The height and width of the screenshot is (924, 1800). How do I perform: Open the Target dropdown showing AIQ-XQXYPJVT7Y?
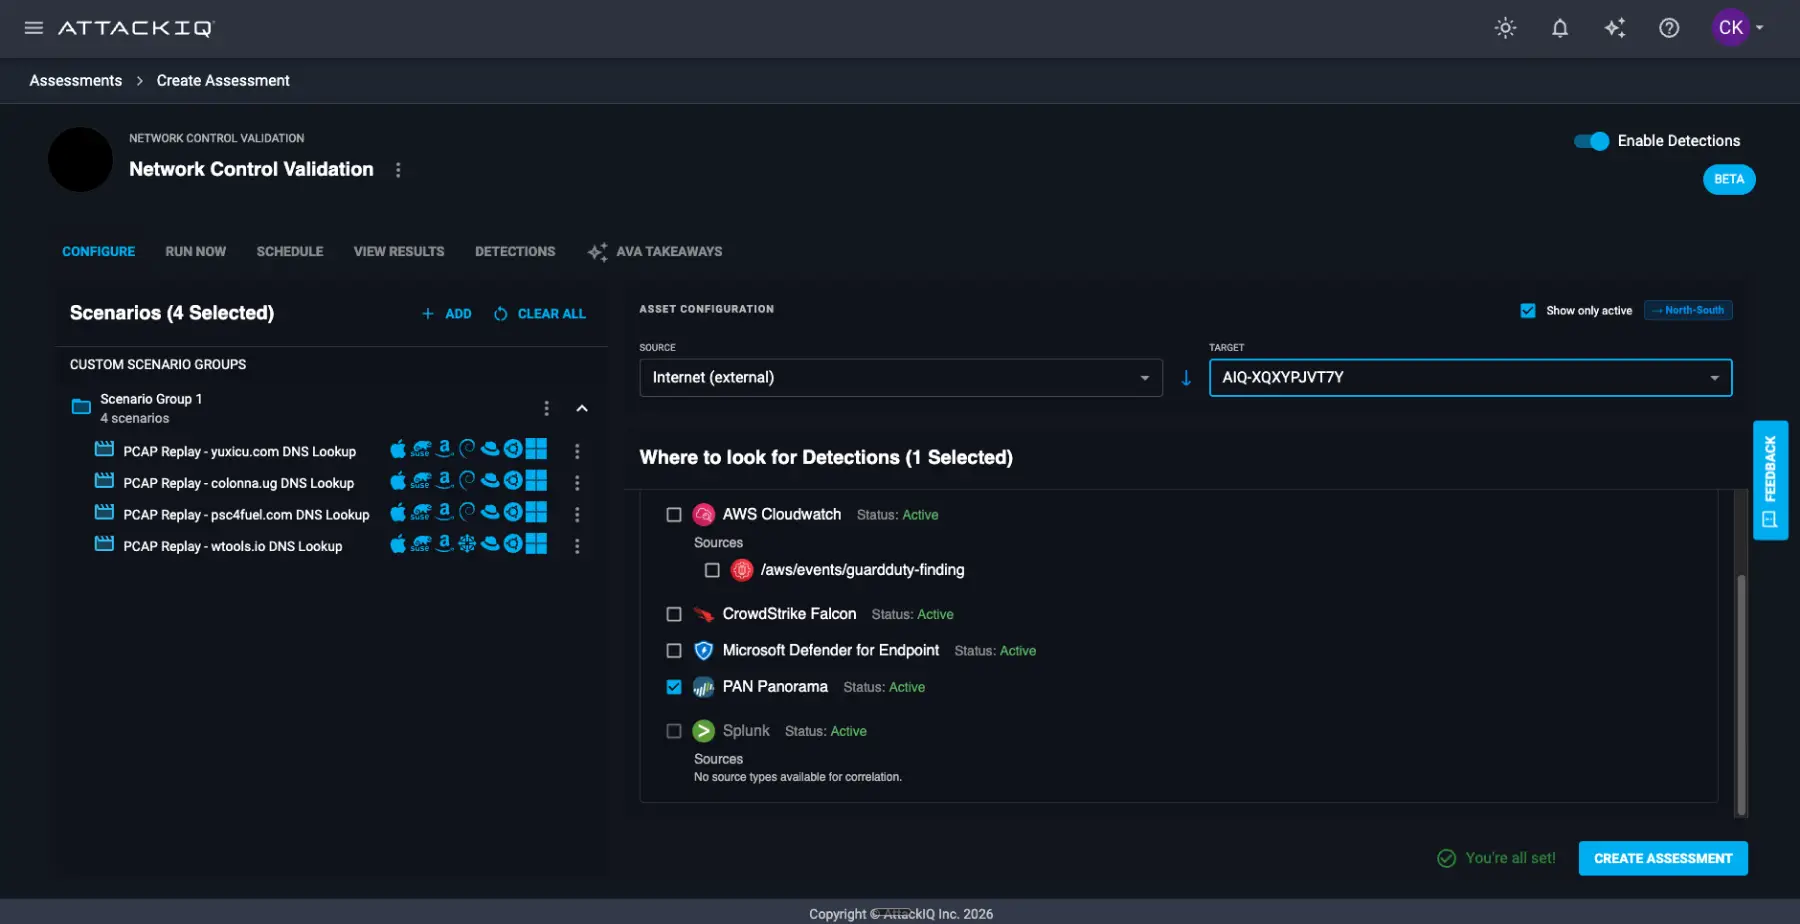pyautogui.click(x=1470, y=378)
